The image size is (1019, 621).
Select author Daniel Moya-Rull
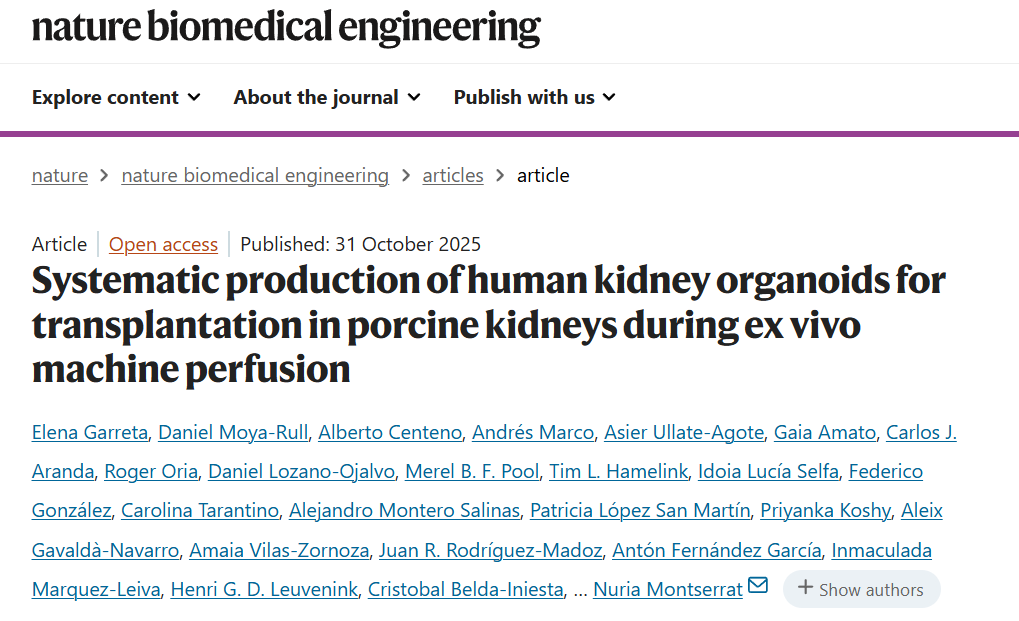coord(232,432)
